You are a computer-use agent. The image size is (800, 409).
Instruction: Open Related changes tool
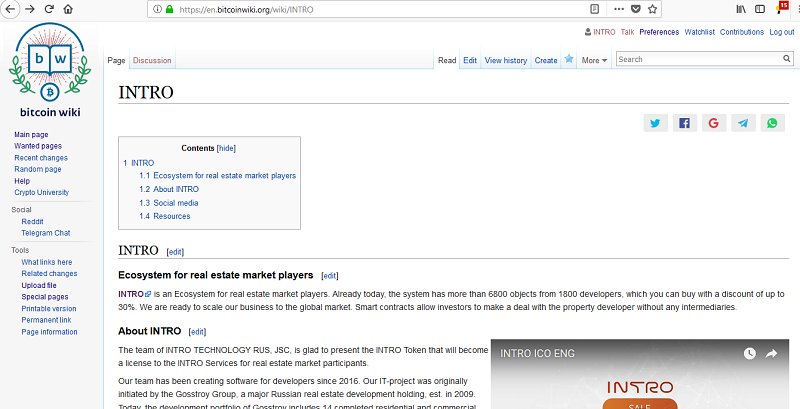pyautogui.click(x=49, y=273)
